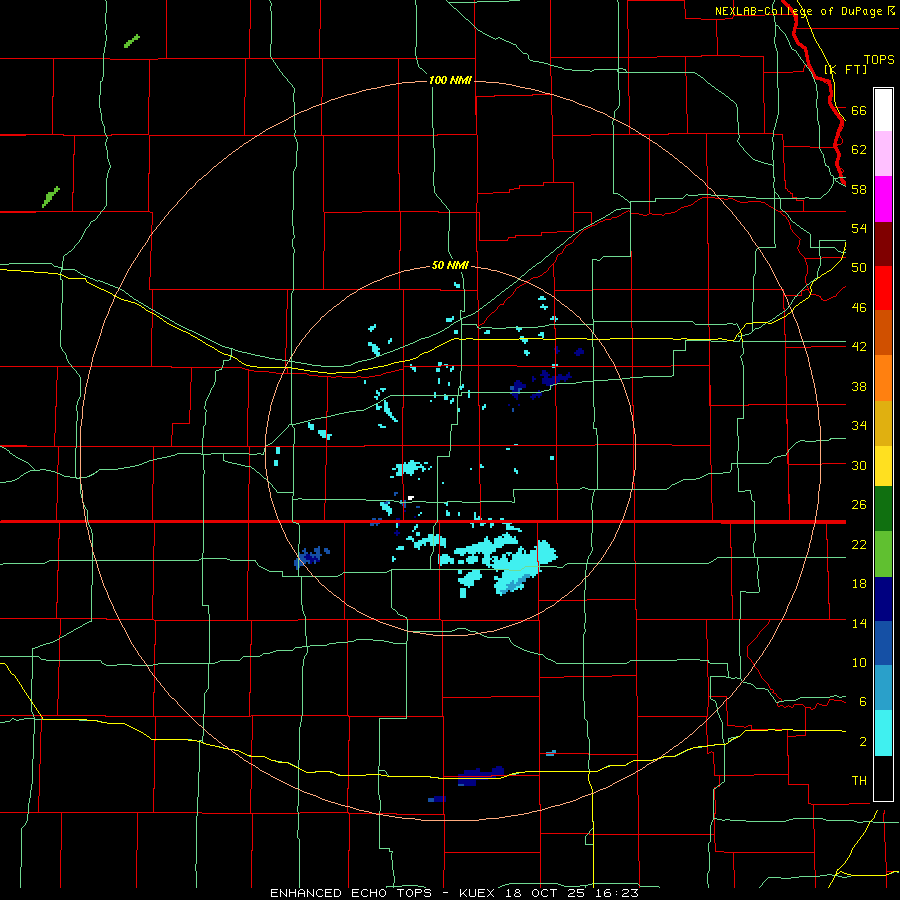Viewport: 900px width, 900px height.
Task: Click the magenta swatch between 54 and 58
Action: tap(883, 199)
